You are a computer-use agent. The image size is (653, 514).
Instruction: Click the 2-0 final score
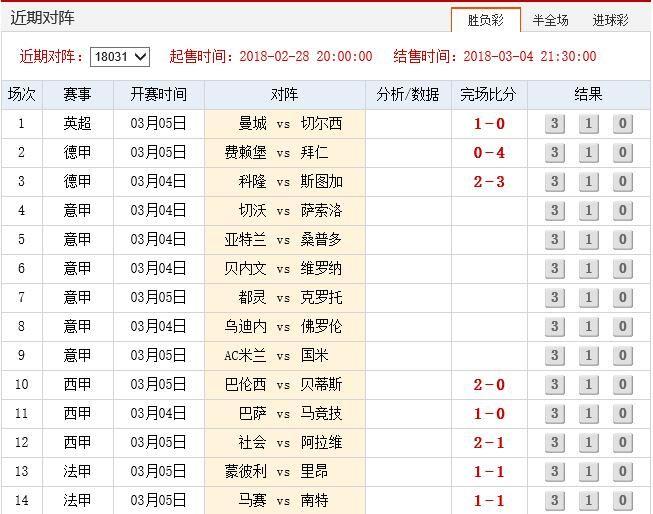(489, 385)
